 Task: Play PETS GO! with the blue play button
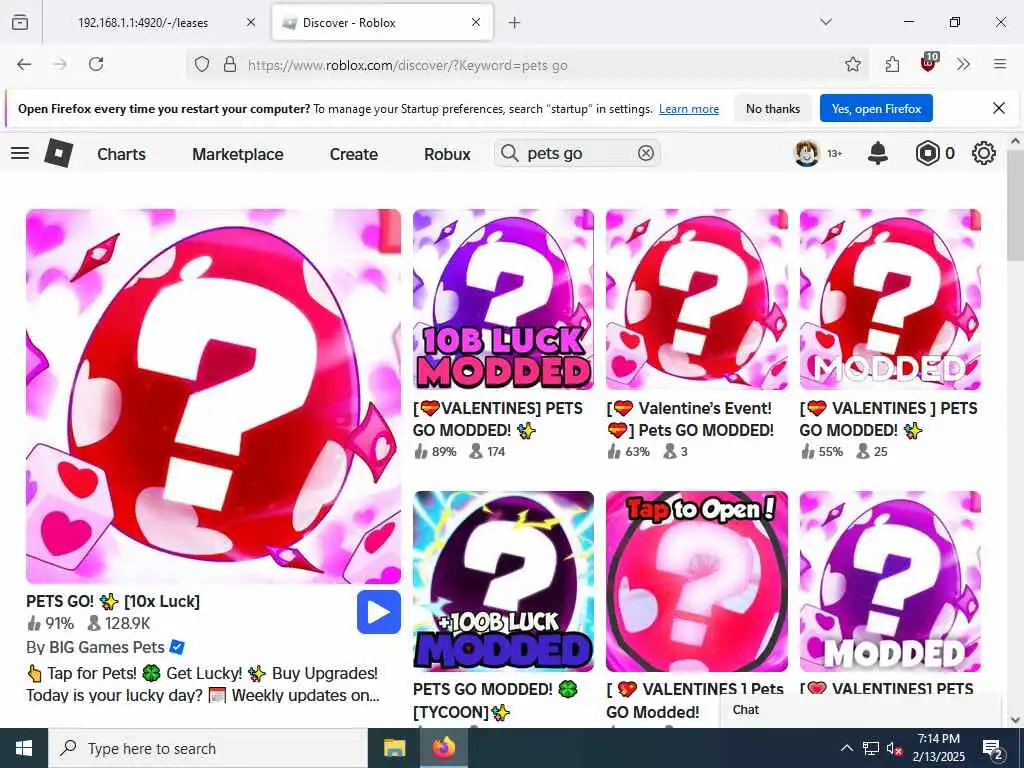coord(379,612)
